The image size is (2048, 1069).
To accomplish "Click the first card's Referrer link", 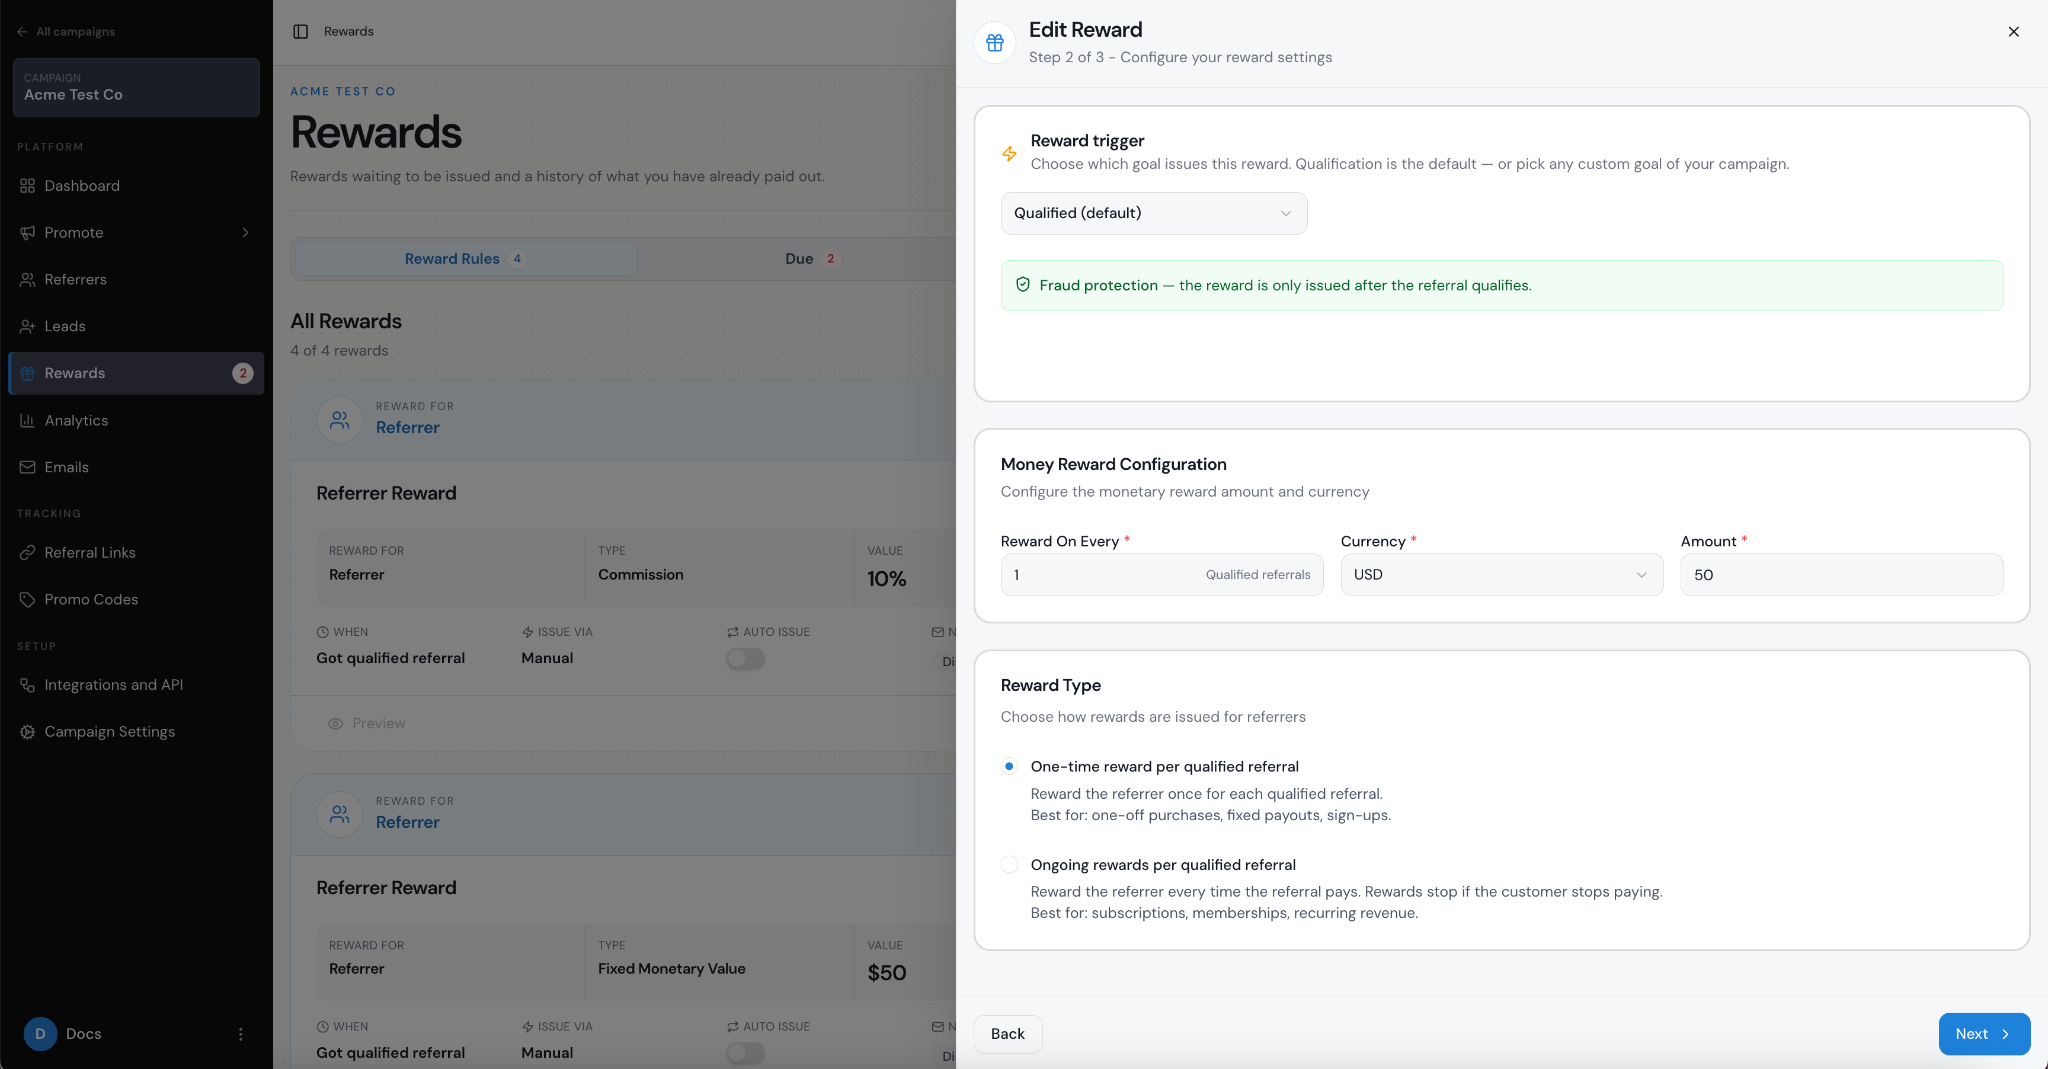I will coord(408,428).
